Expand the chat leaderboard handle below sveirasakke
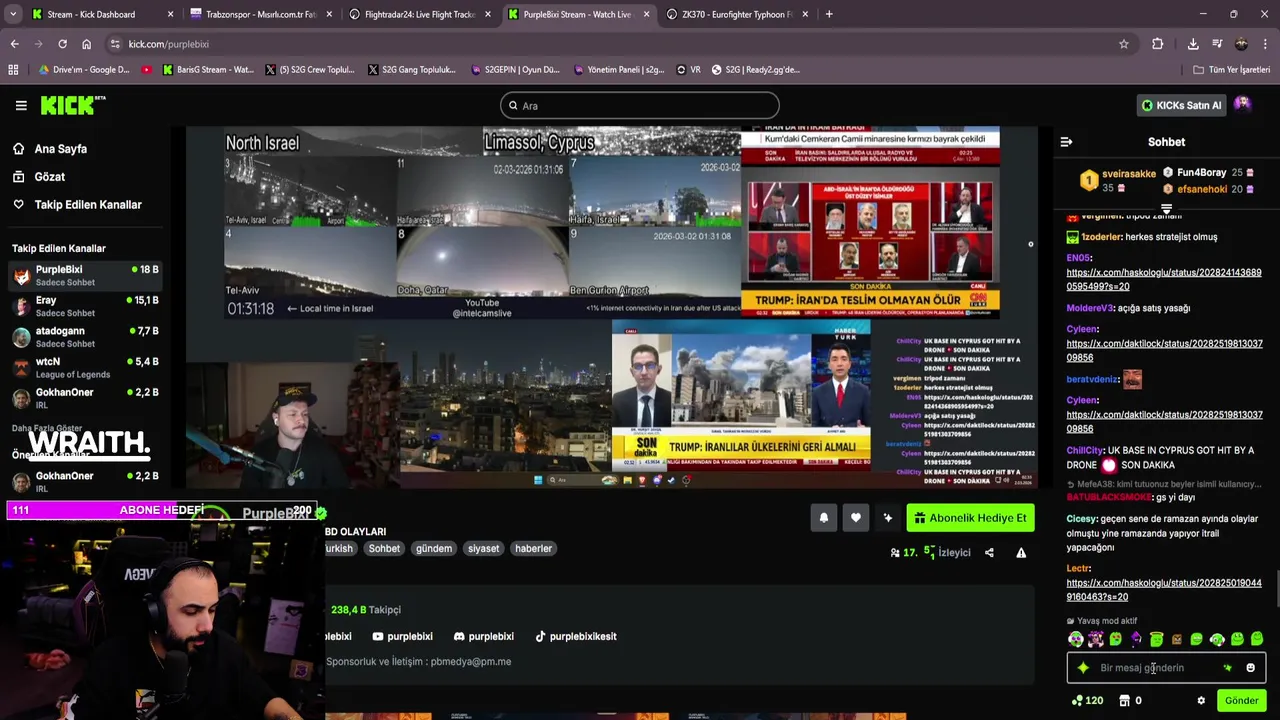The height and width of the screenshot is (720, 1280). [1166, 209]
